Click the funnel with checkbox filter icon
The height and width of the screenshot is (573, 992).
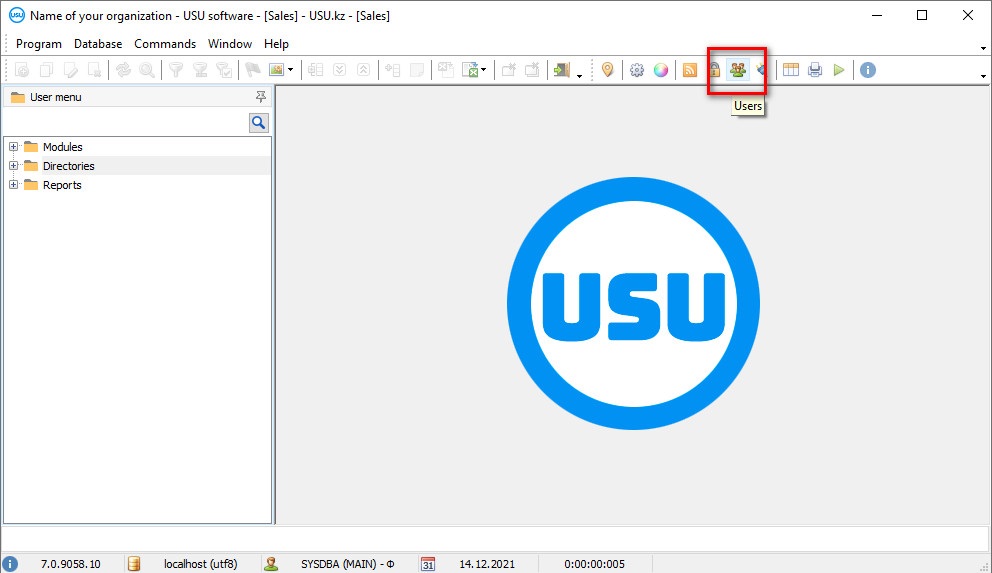click(x=225, y=70)
